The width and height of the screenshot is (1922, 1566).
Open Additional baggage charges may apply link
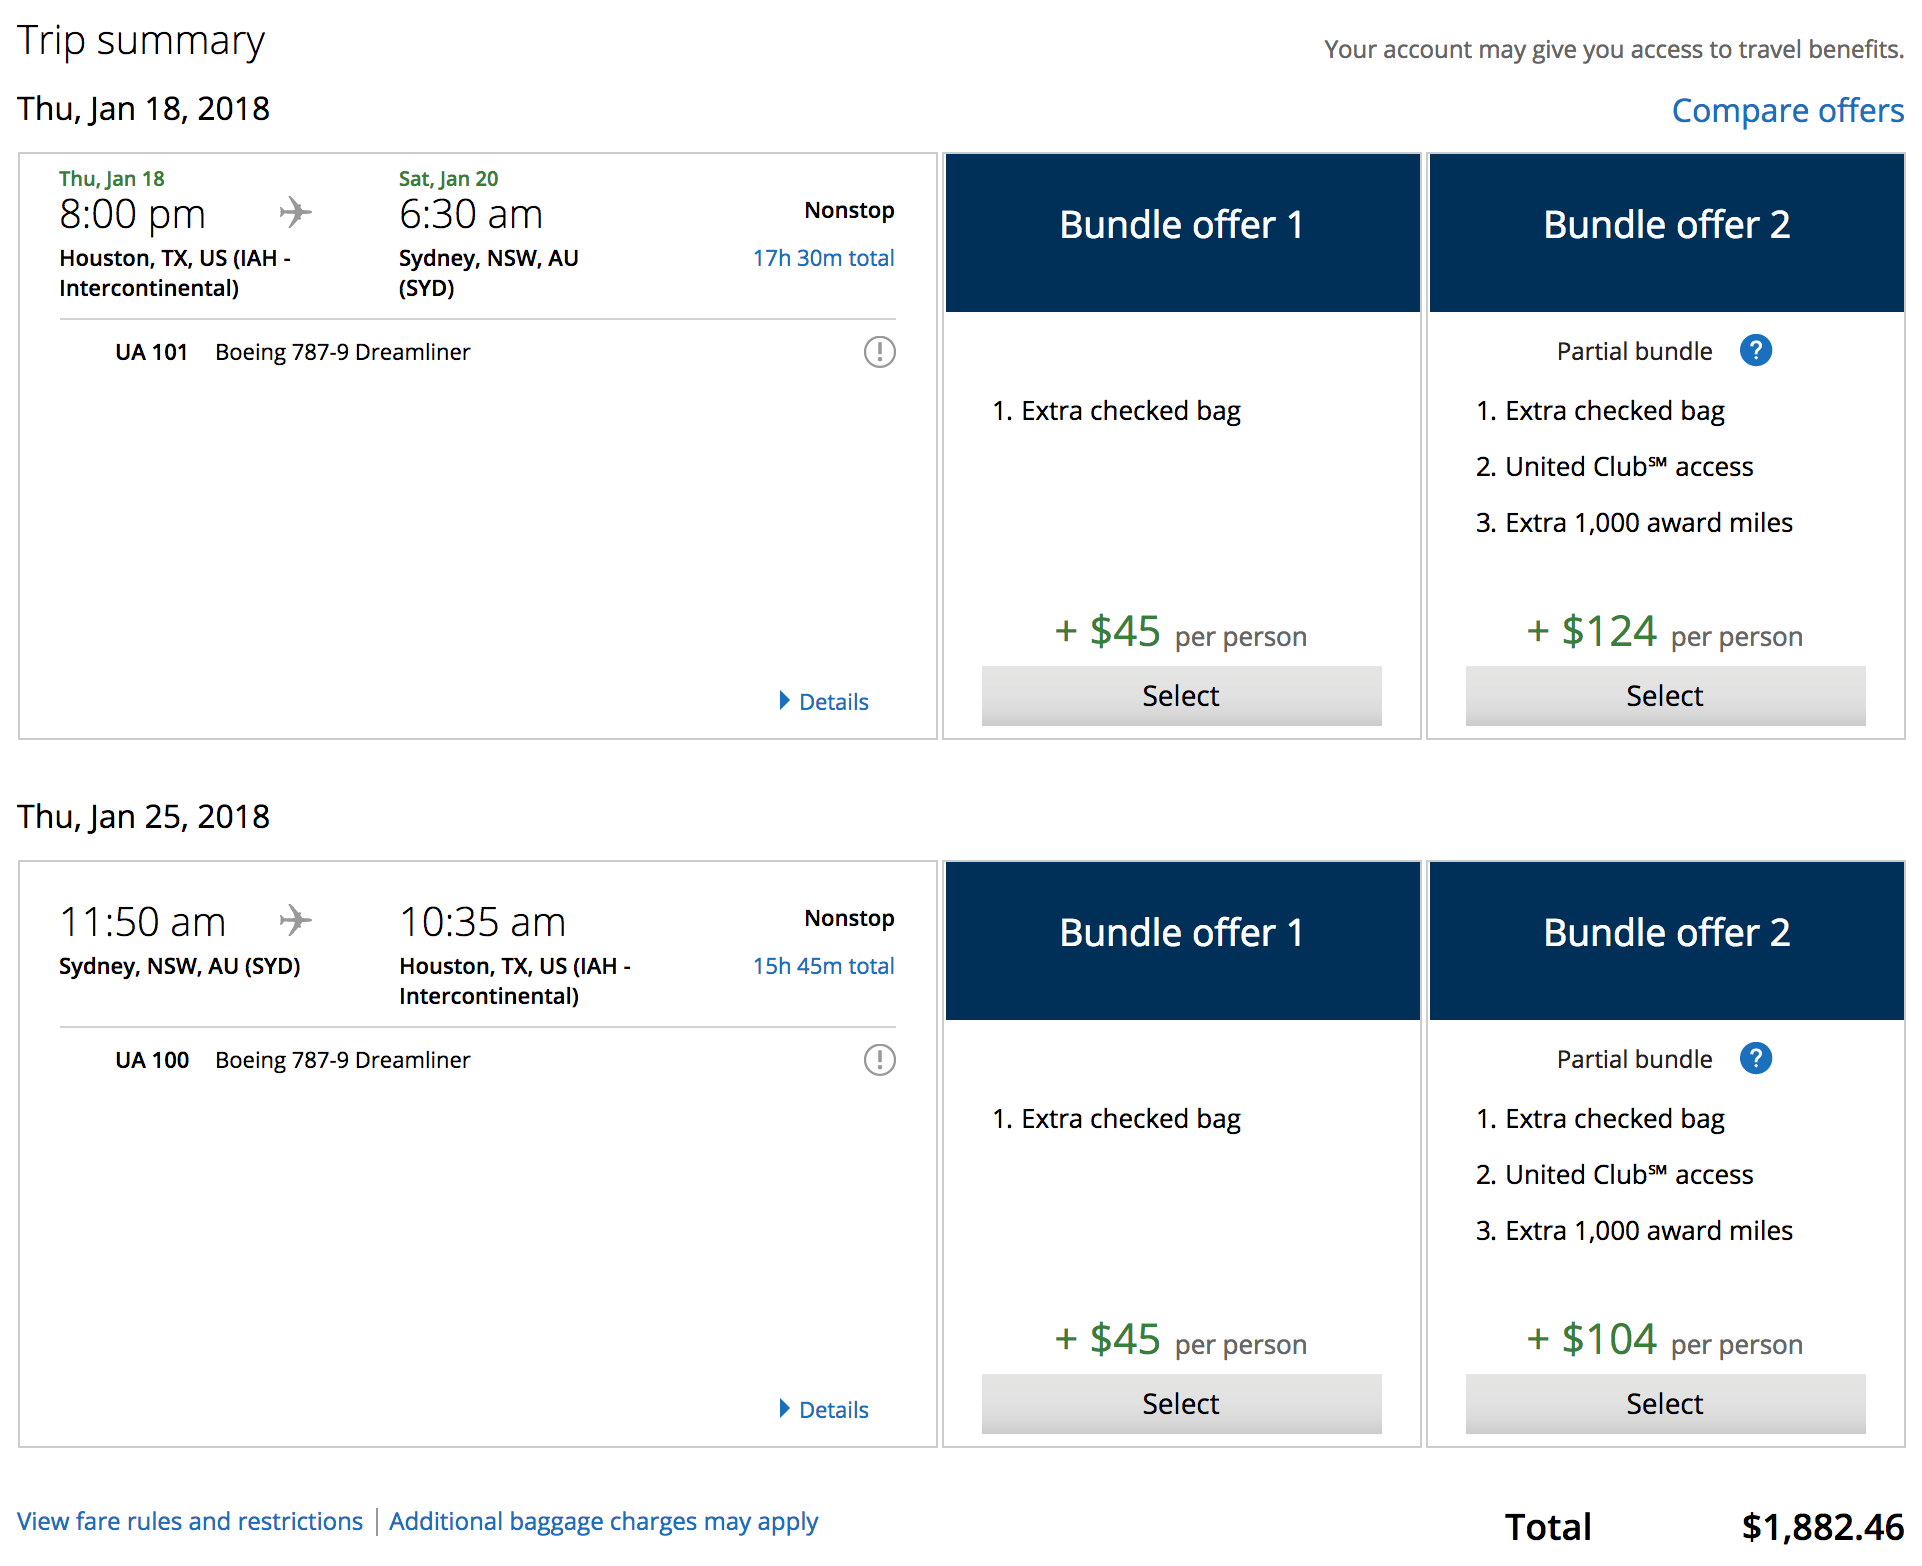click(603, 1522)
